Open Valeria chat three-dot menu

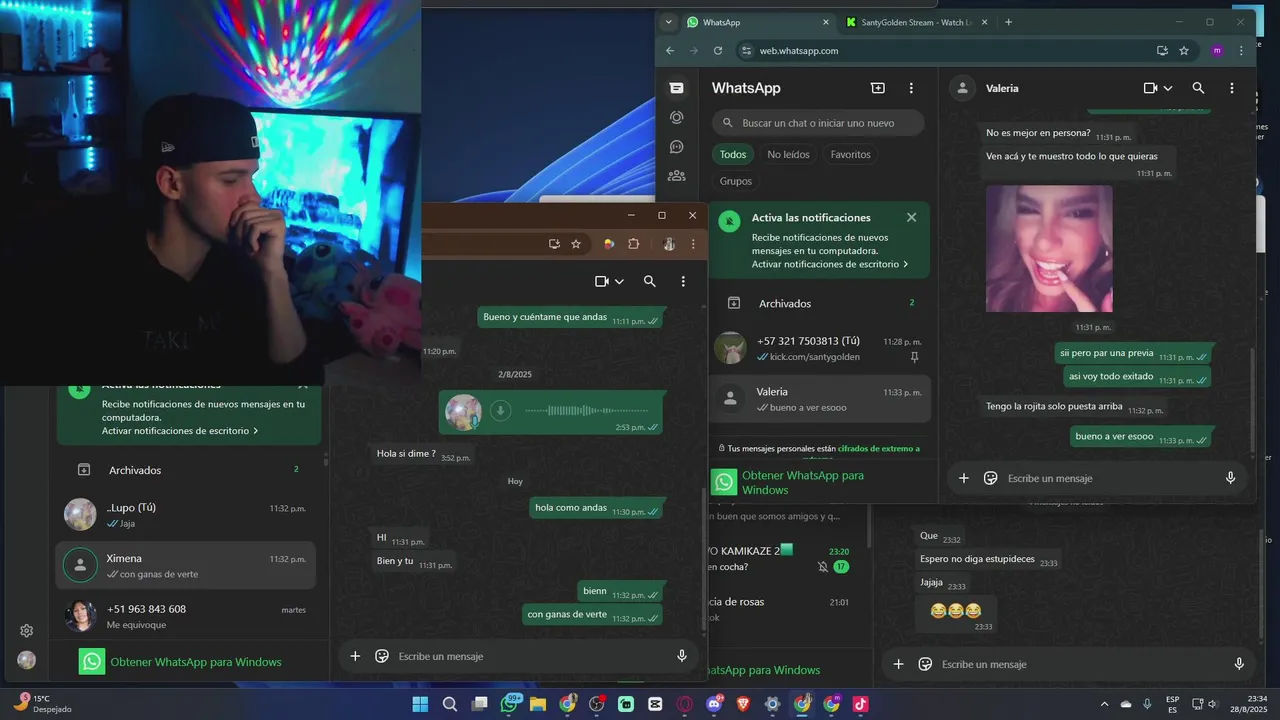point(1232,88)
